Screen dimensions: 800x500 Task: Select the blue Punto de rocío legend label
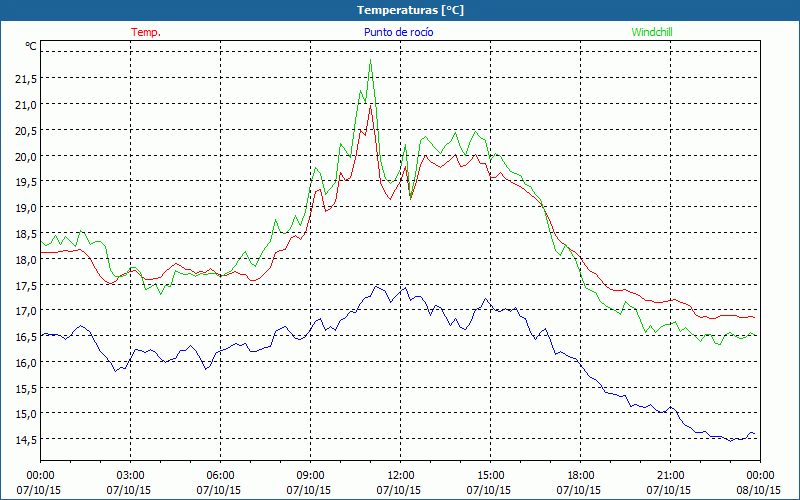(x=398, y=32)
